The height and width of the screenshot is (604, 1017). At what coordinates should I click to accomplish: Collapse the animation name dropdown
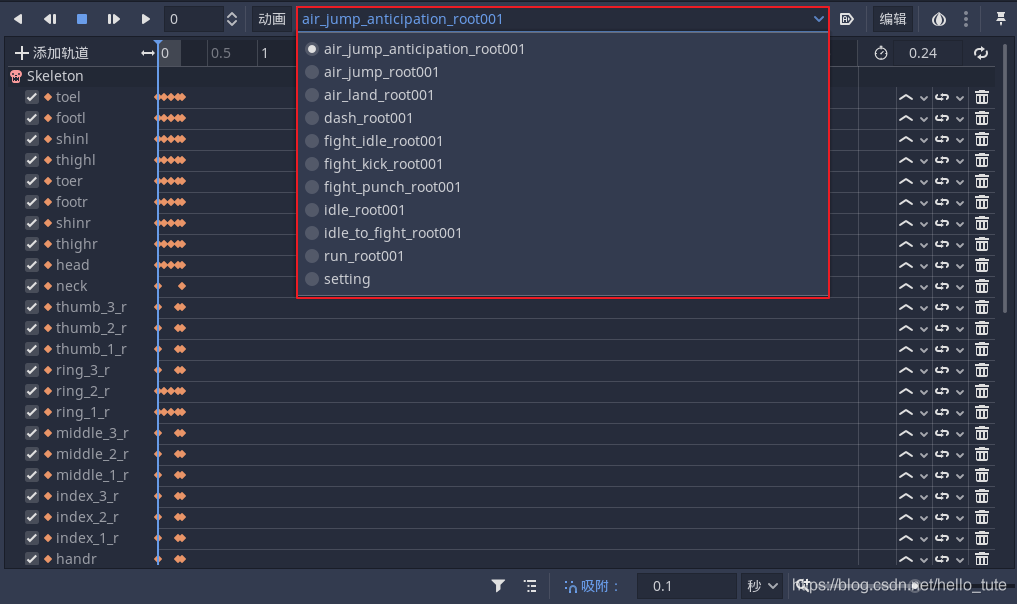tap(562, 19)
